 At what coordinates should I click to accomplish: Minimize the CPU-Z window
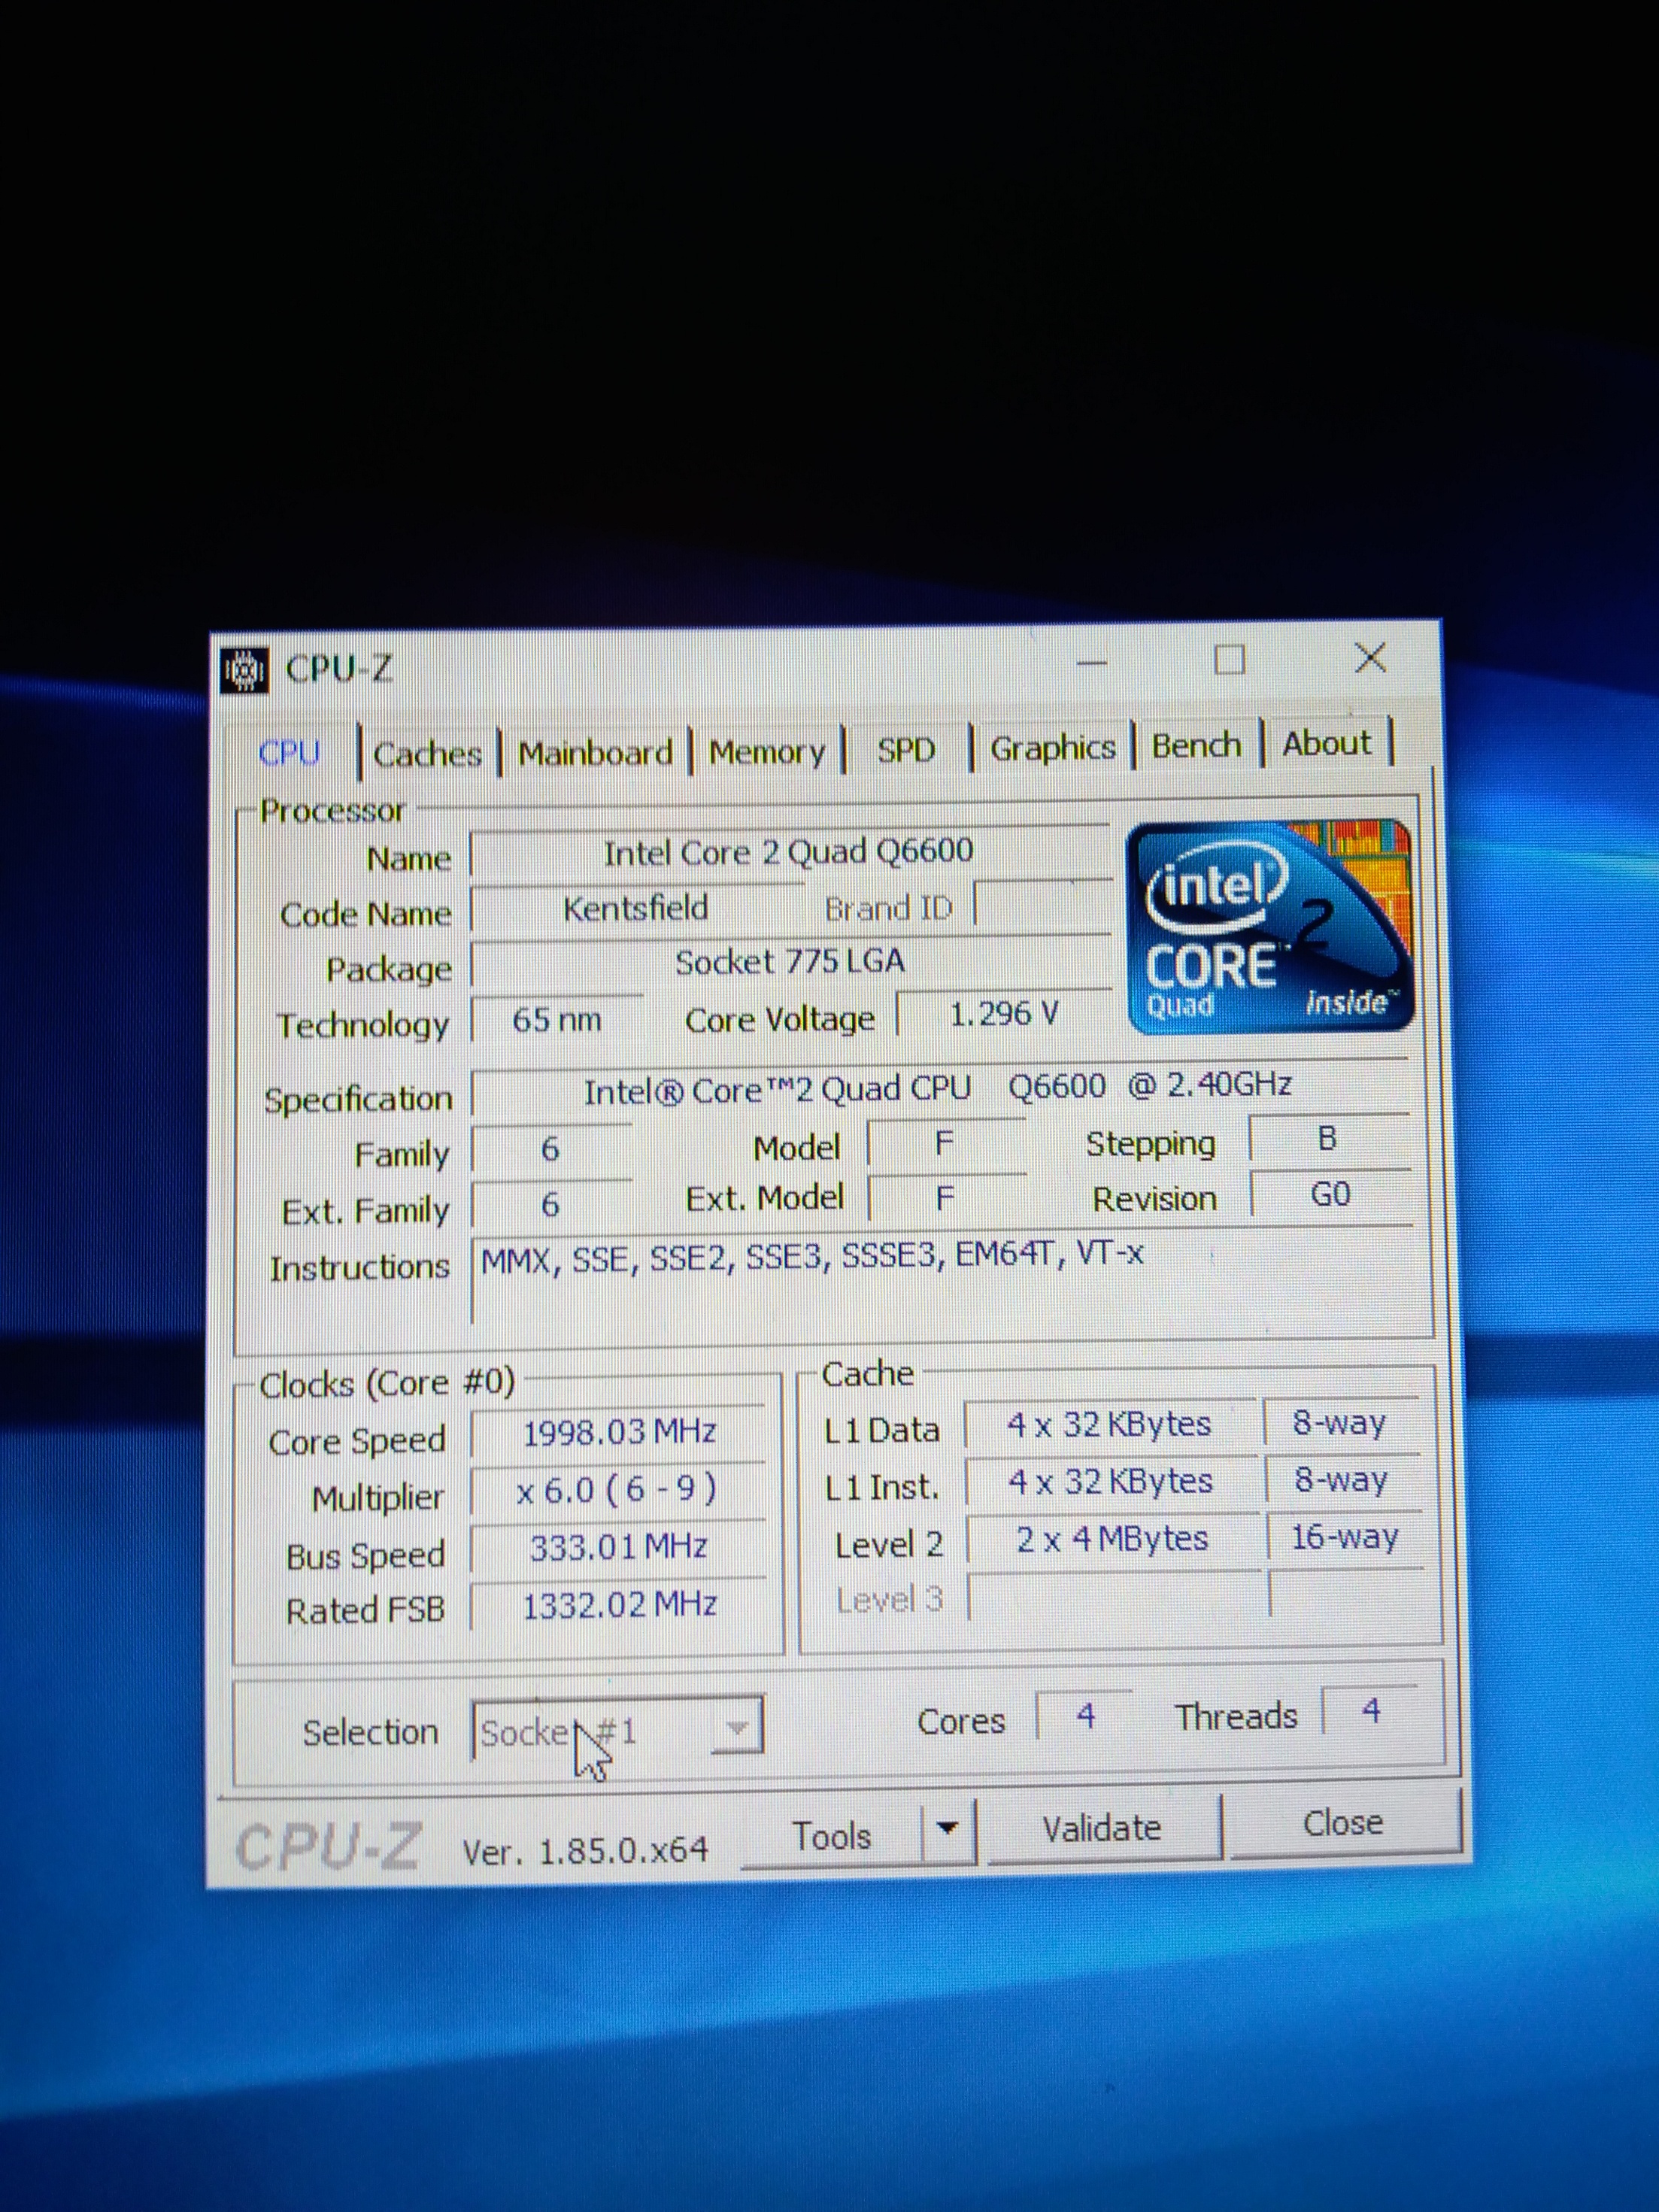coord(1092,662)
